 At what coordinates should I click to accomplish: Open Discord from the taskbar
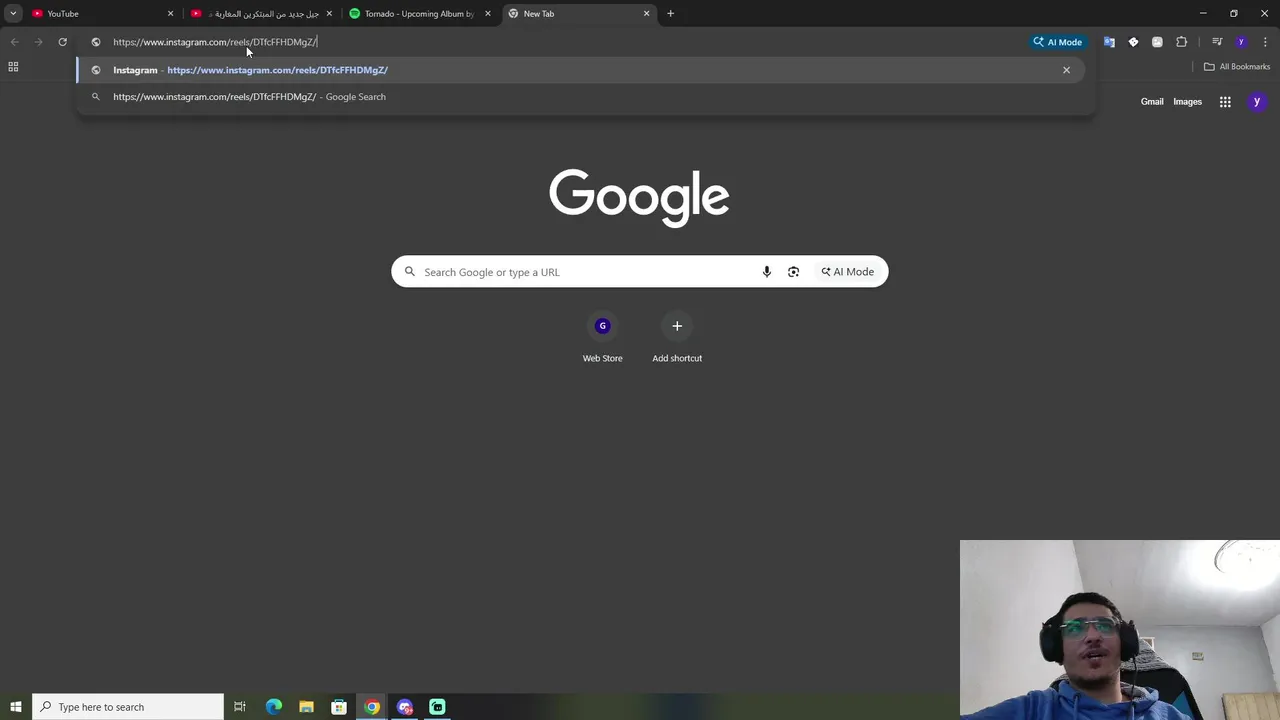tap(405, 707)
